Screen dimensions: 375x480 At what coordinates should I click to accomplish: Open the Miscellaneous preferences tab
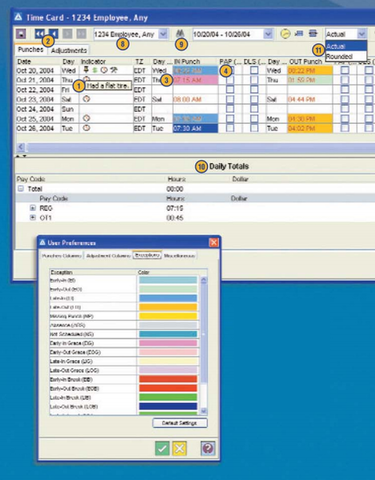point(179,256)
